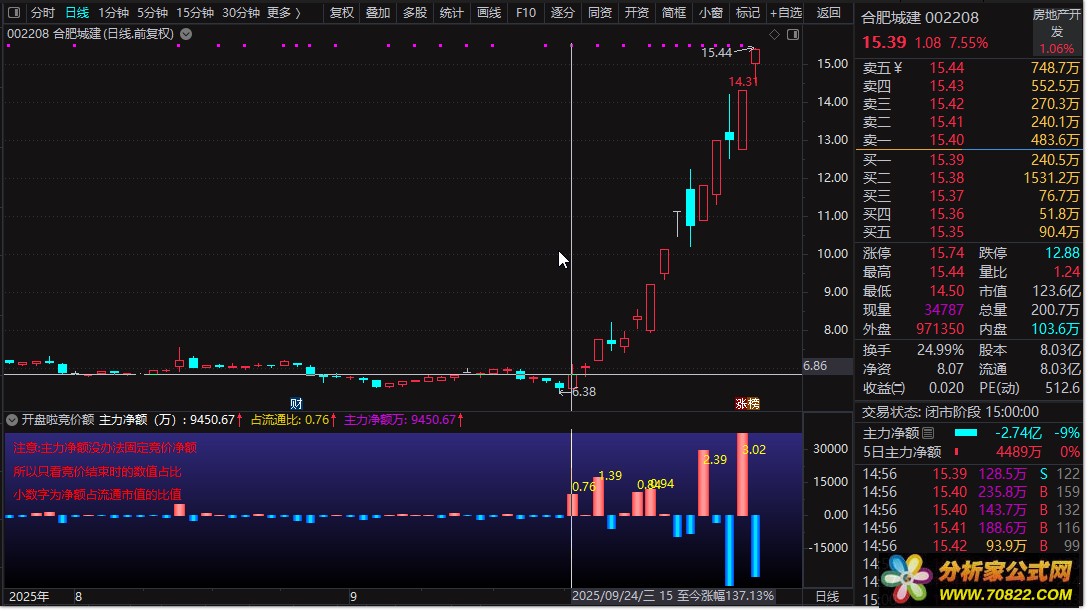Expand 更多 time period options
This screenshot has height=611, width=1089.
[283, 13]
